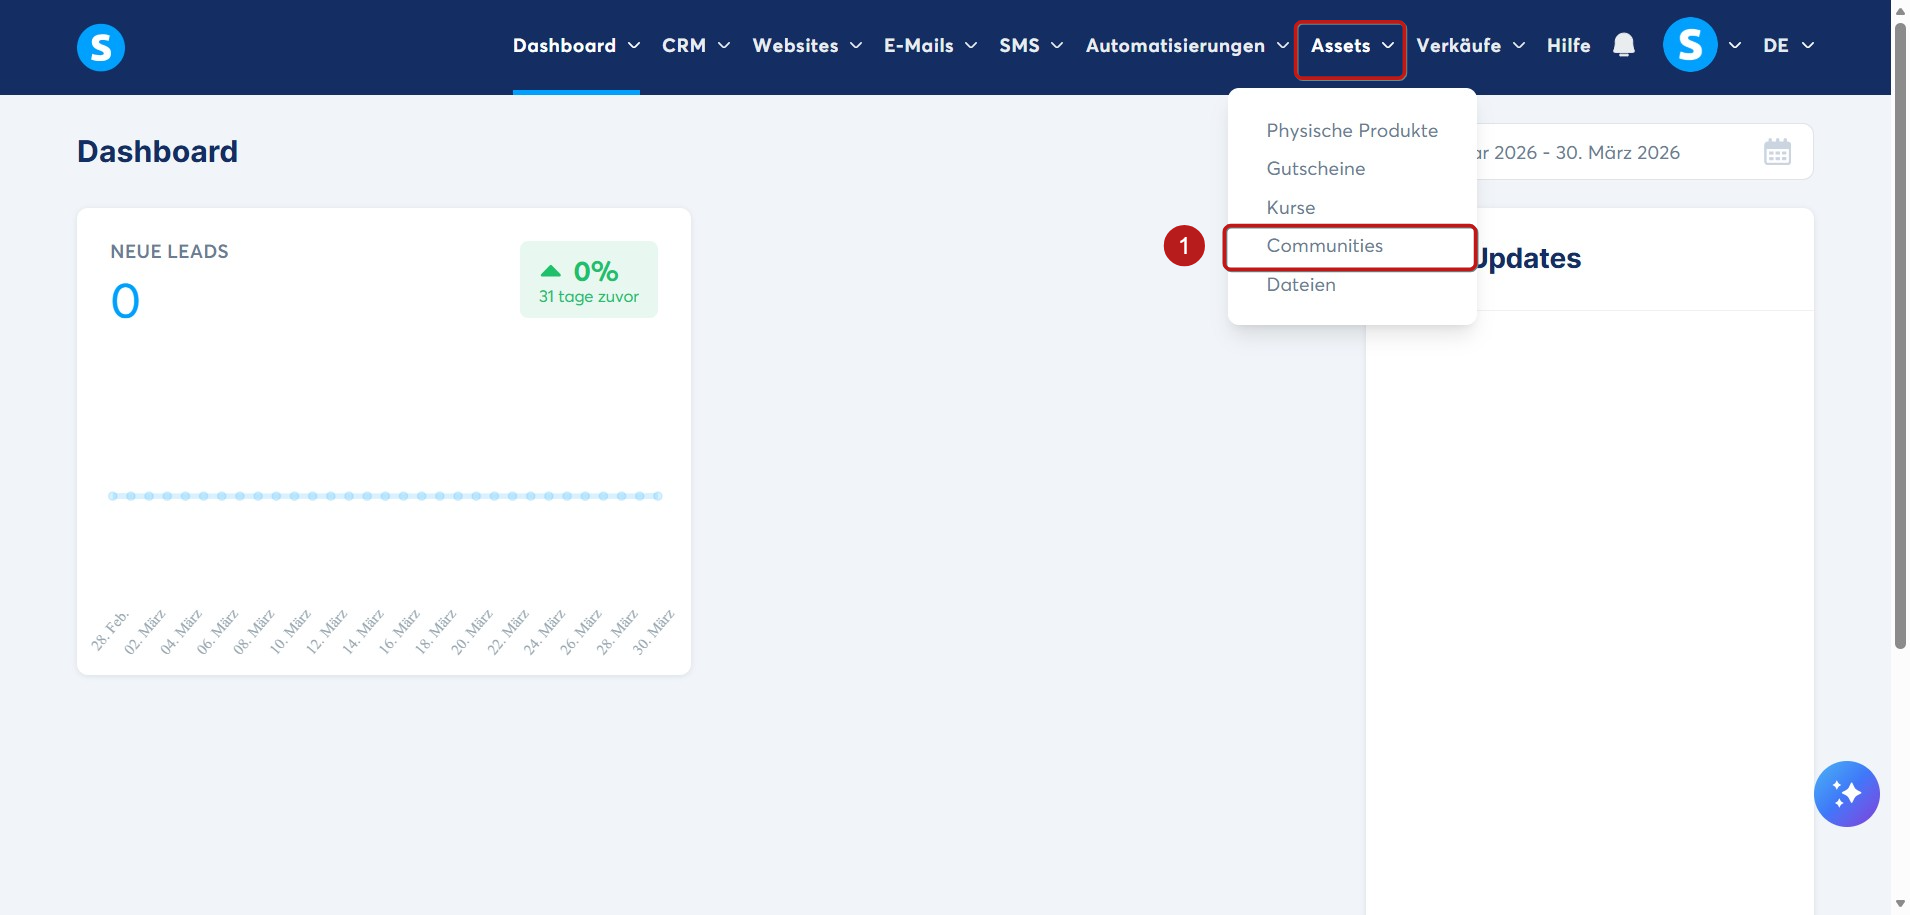The width and height of the screenshot is (1910, 915).
Task: Click the Websites label in the nav bar
Action: pyautogui.click(x=795, y=45)
